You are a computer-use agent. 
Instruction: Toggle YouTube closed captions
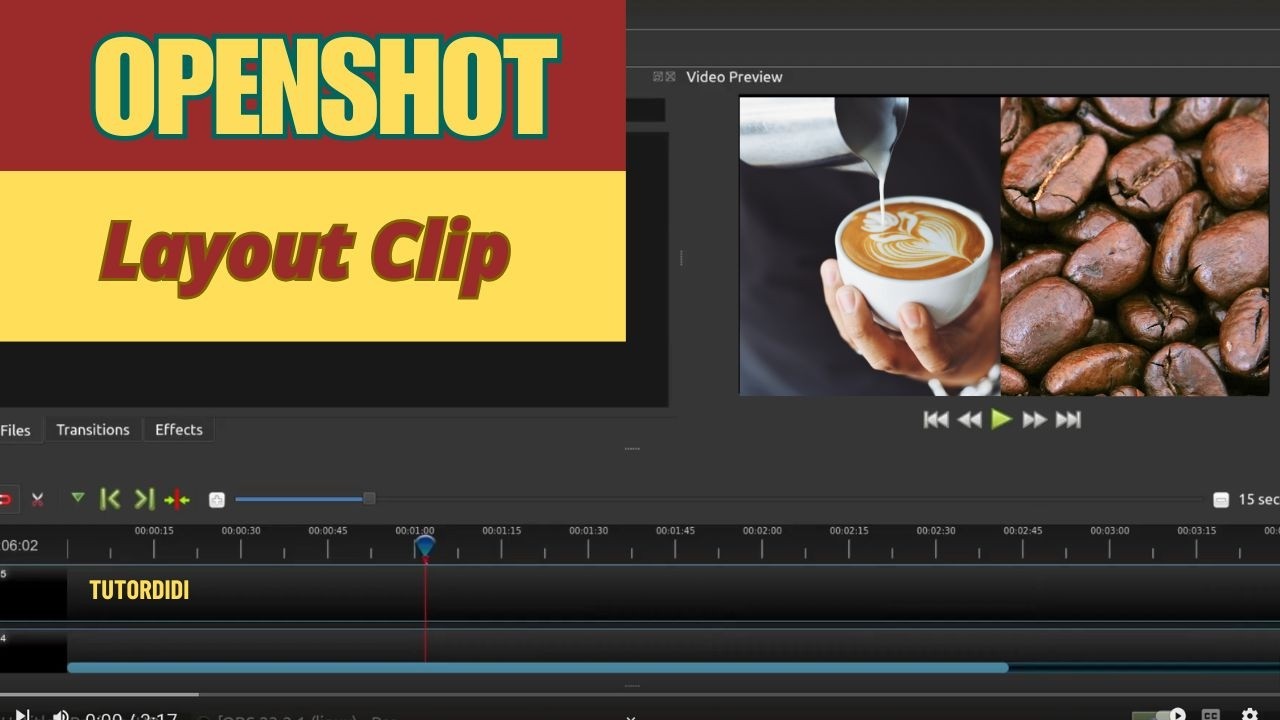pyautogui.click(x=1211, y=715)
